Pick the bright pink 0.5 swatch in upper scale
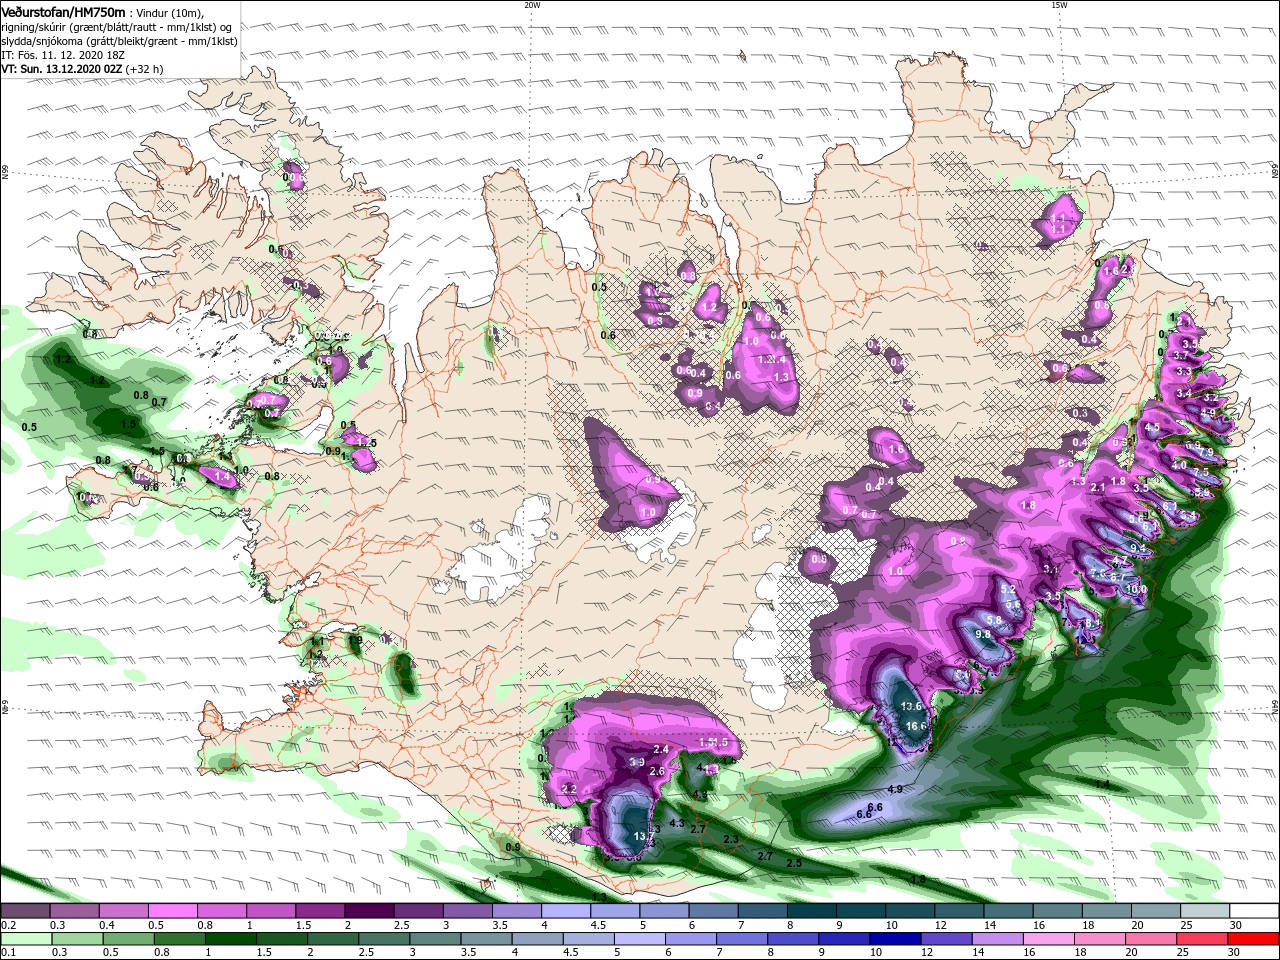Screen dimensions: 1280x960 (x=172, y=911)
